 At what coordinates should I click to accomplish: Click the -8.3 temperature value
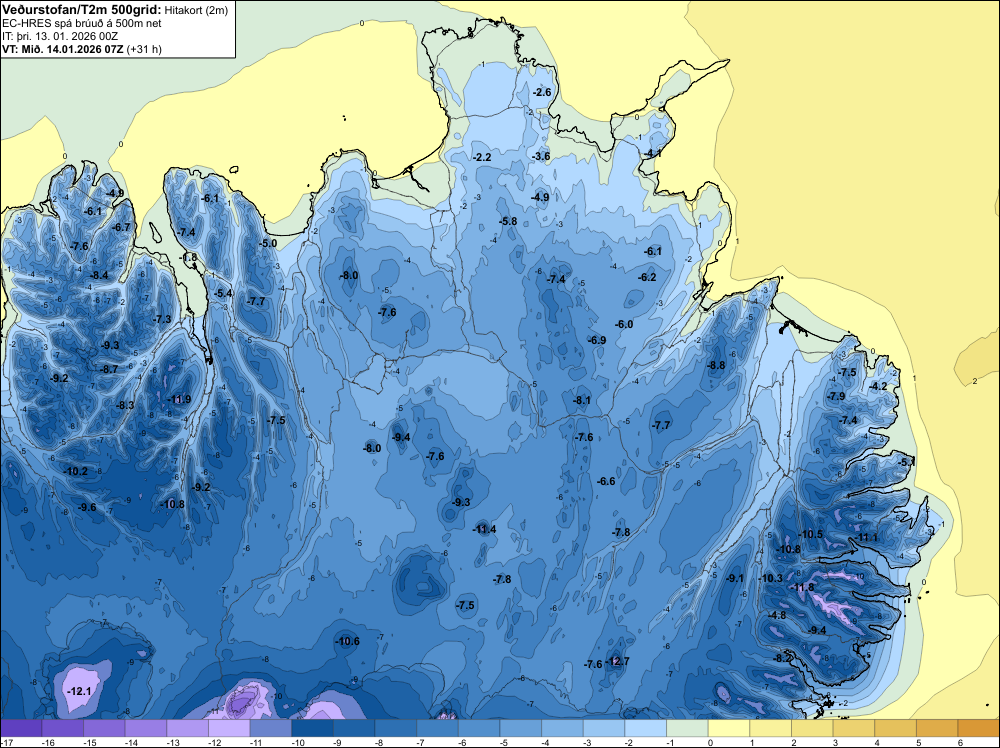(x=125, y=406)
